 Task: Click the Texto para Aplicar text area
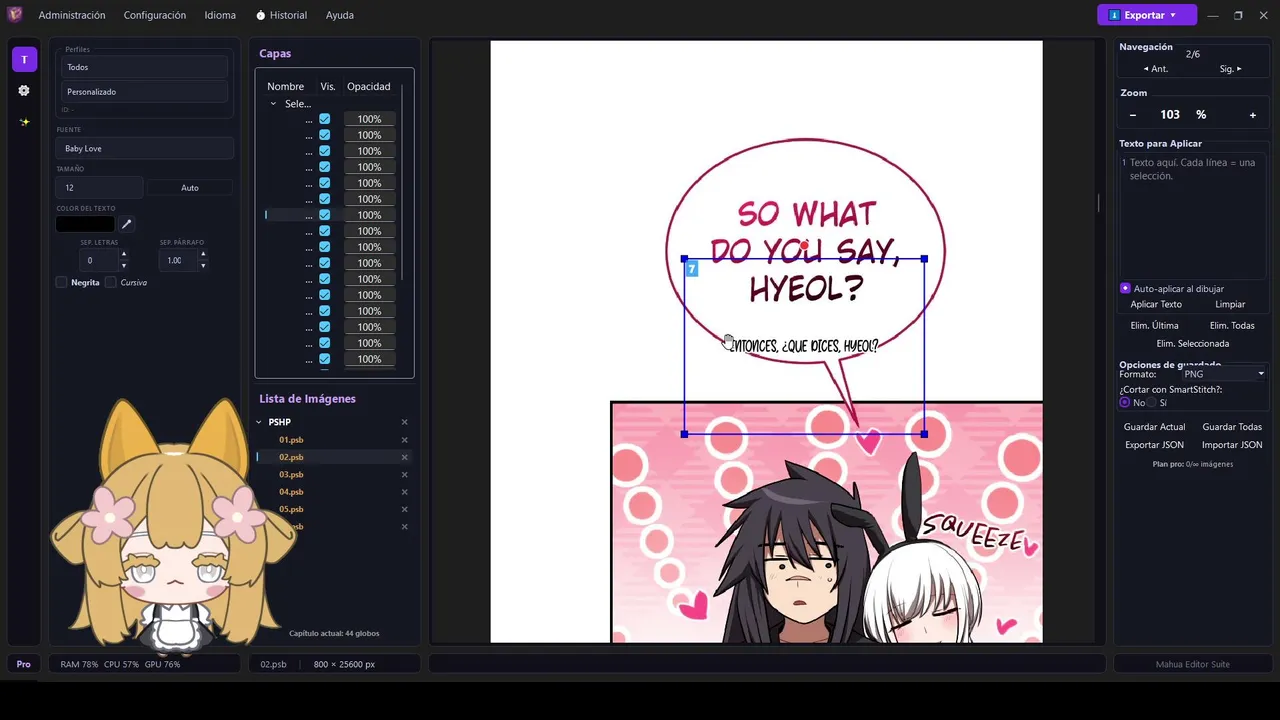coord(1192,214)
